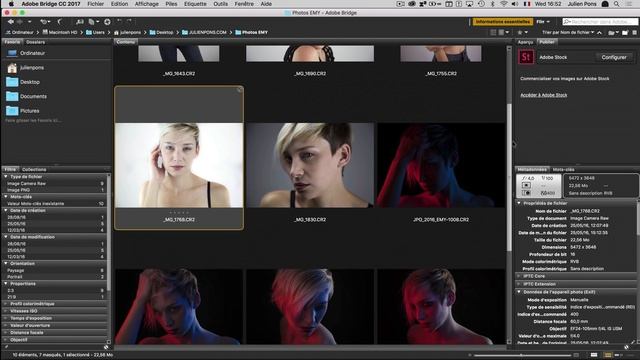Click the create new folder icon
This screenshot has width=640, height=360.
coord(625,32)
